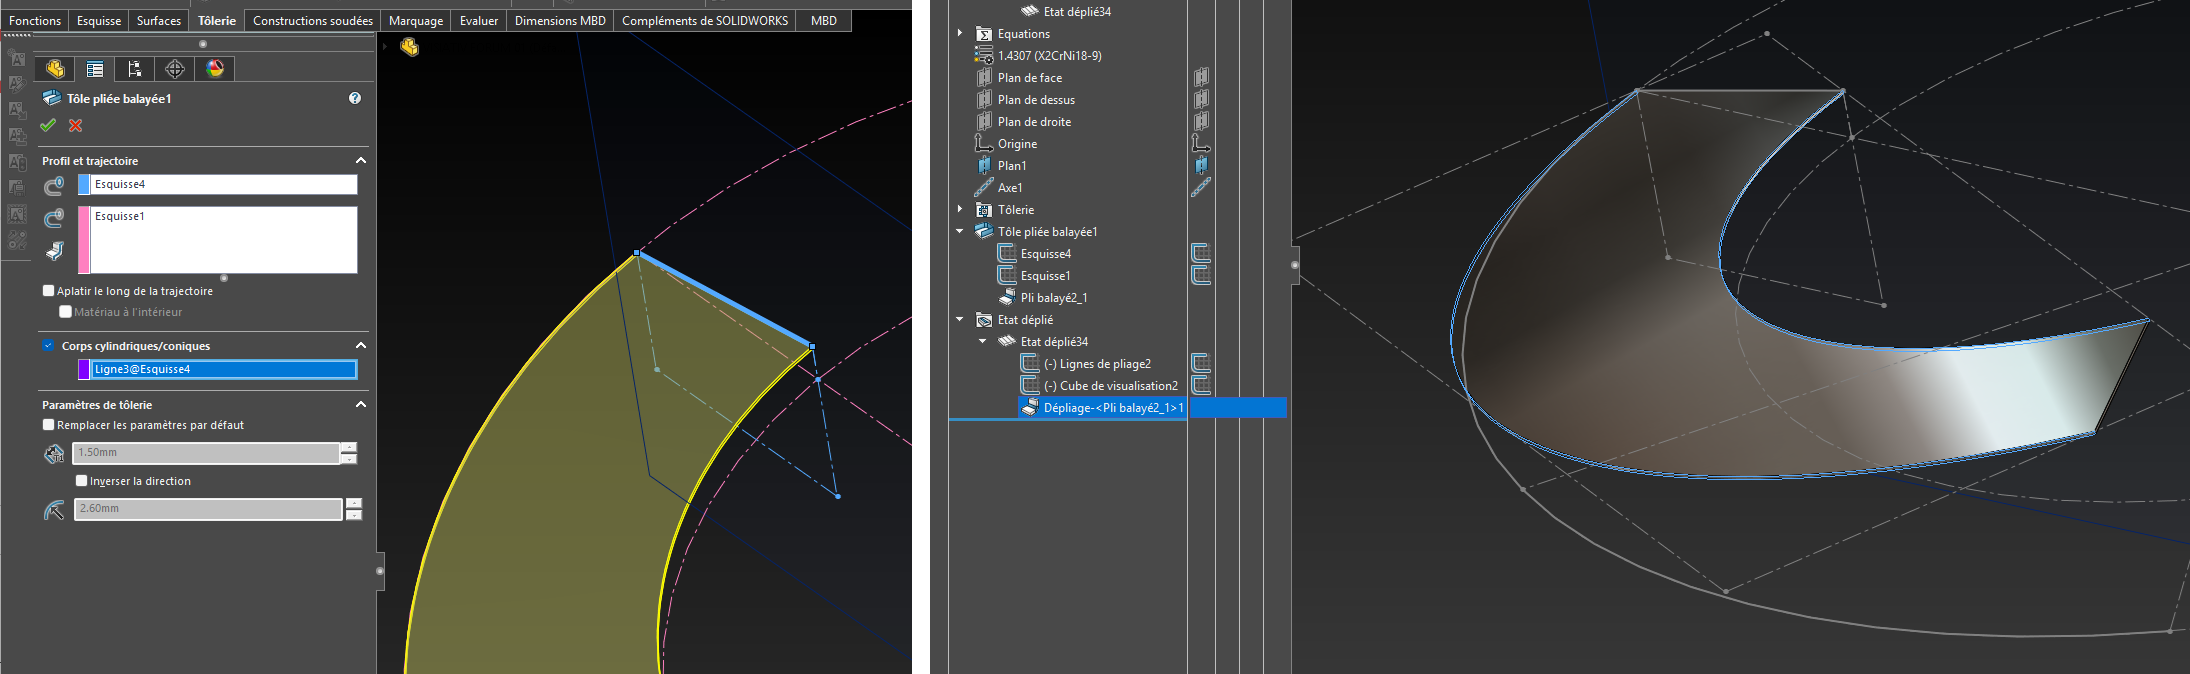Select Plan de face in tree

(x=1029, y=78)
